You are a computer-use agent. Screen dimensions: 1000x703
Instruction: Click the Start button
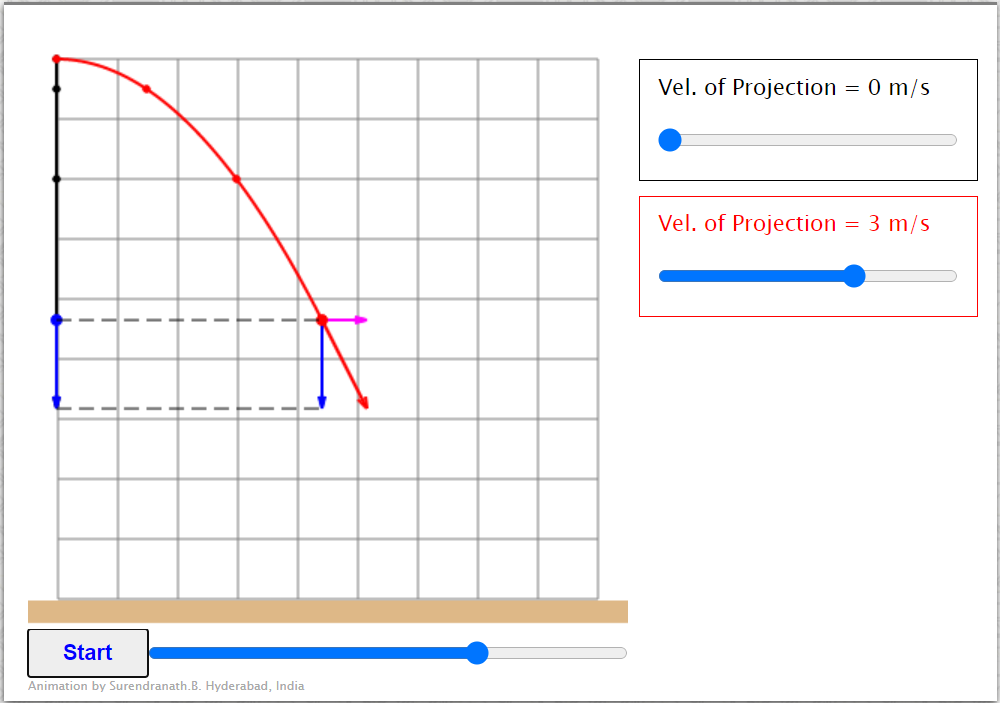[x=88, y=653]
